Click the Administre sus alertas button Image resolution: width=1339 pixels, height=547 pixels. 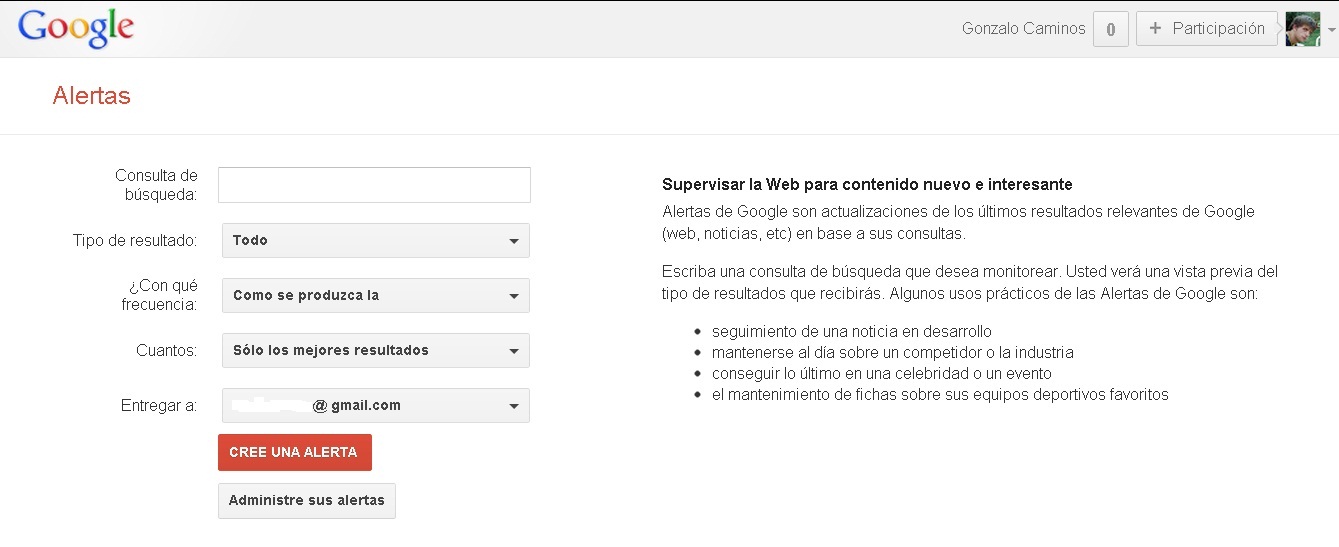pyautogui.click(x=307, y=500)
